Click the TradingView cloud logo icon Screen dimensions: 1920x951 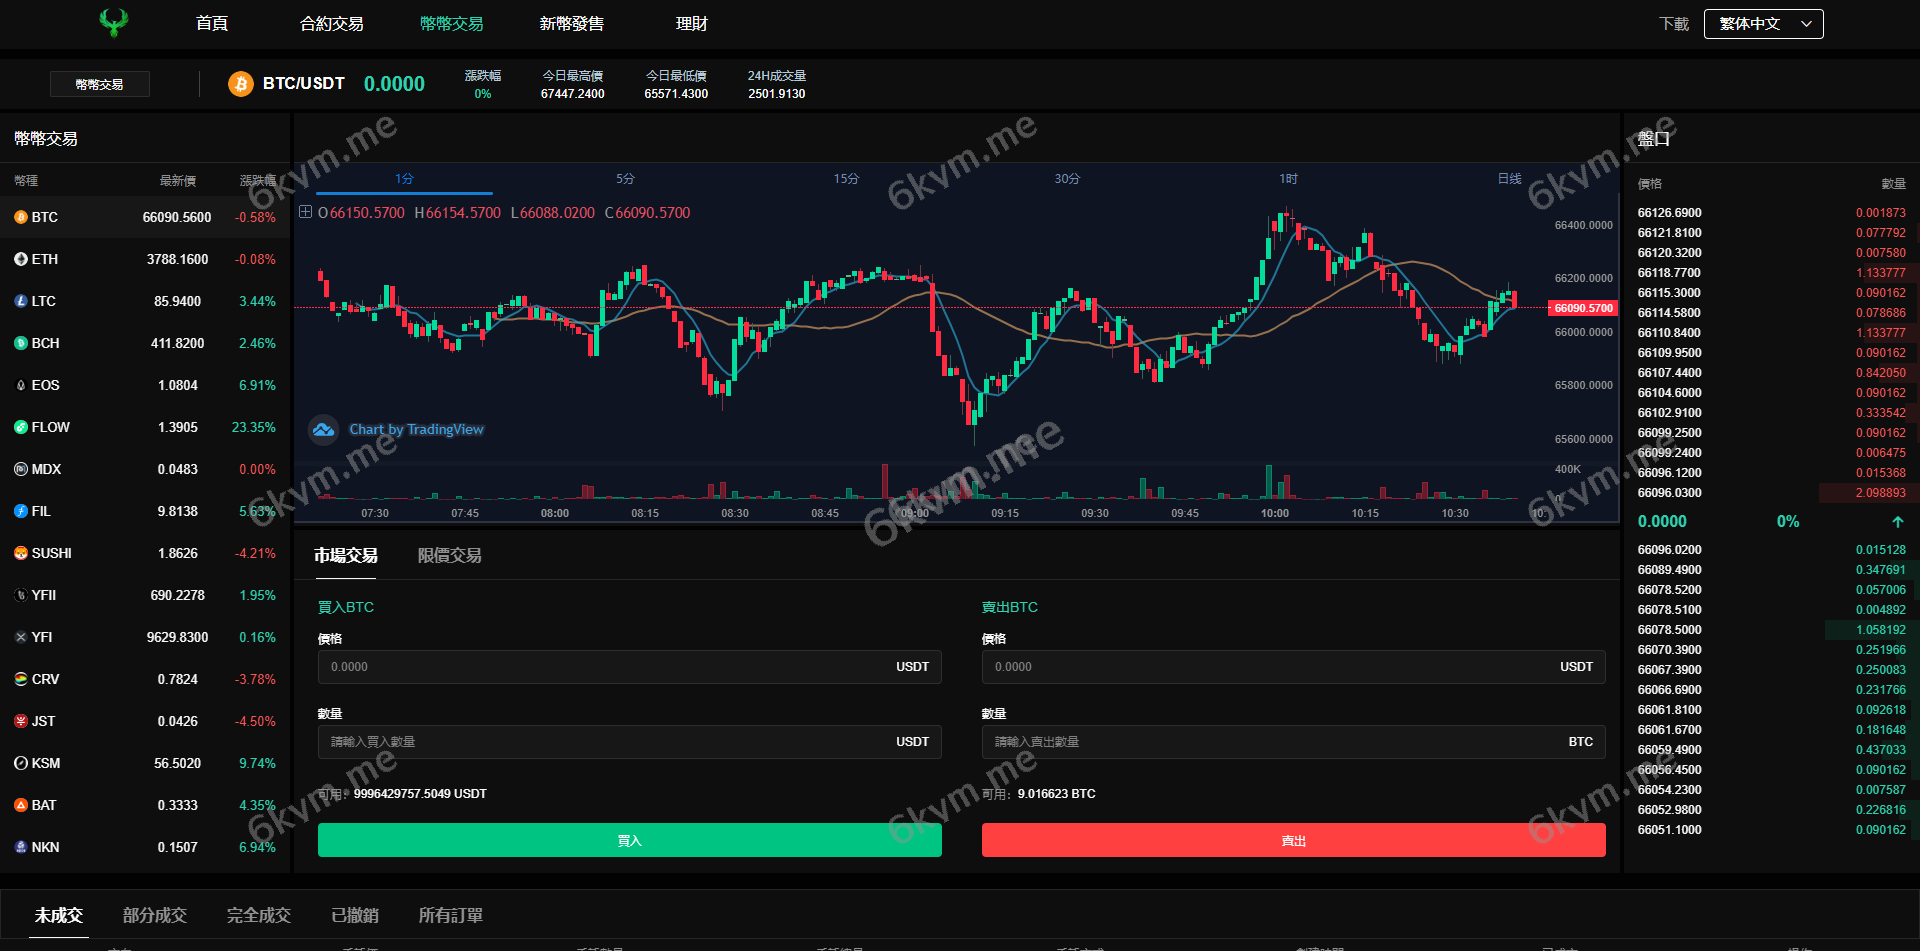323,429
